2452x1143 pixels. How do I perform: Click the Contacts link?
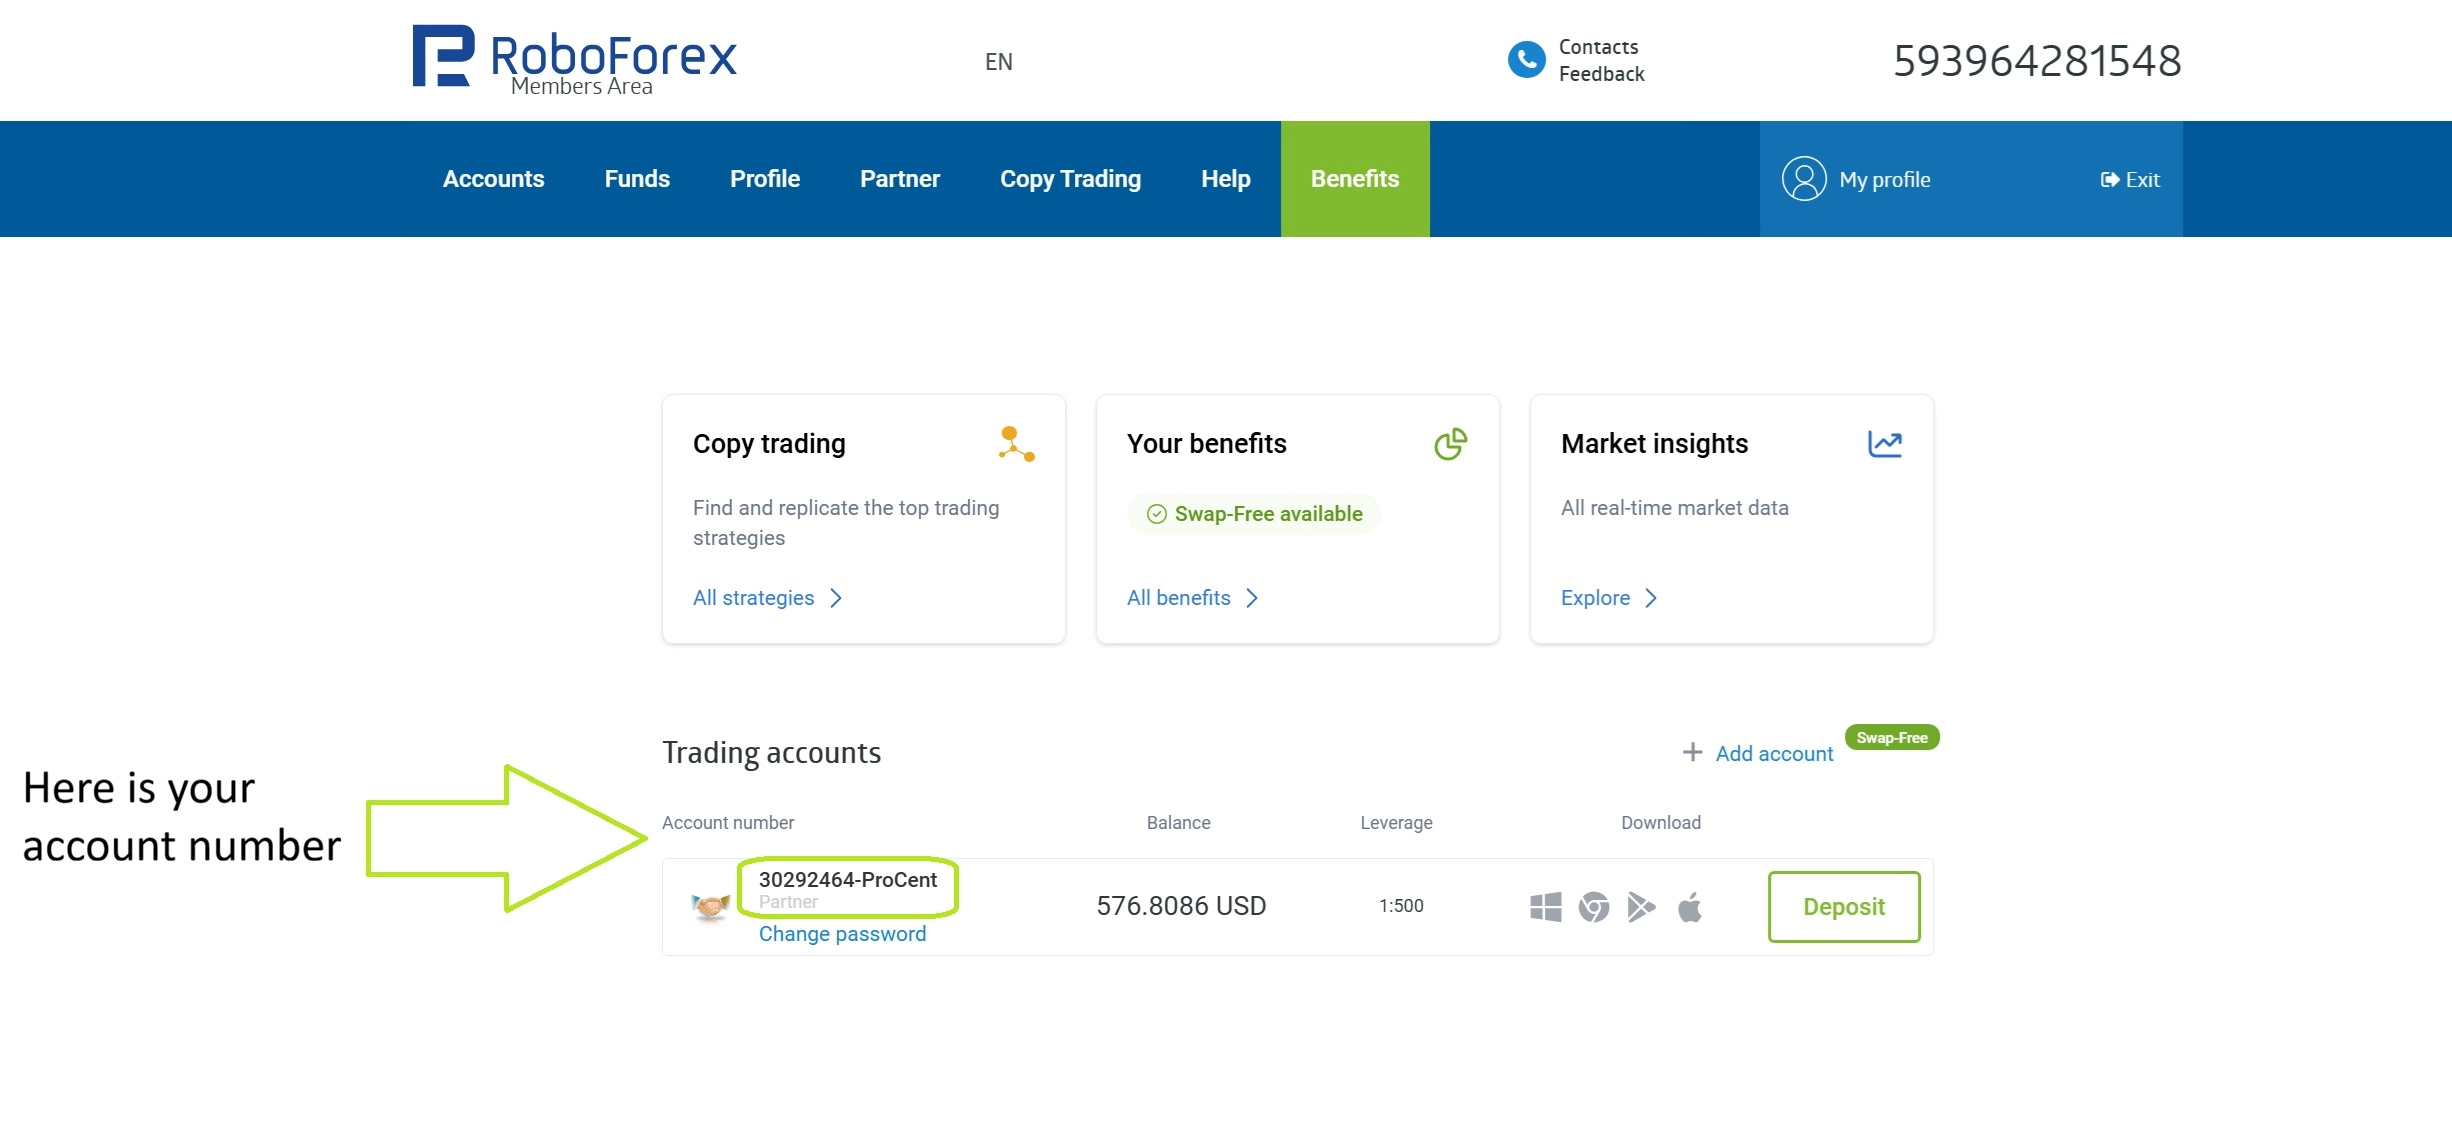[1598, 47]
